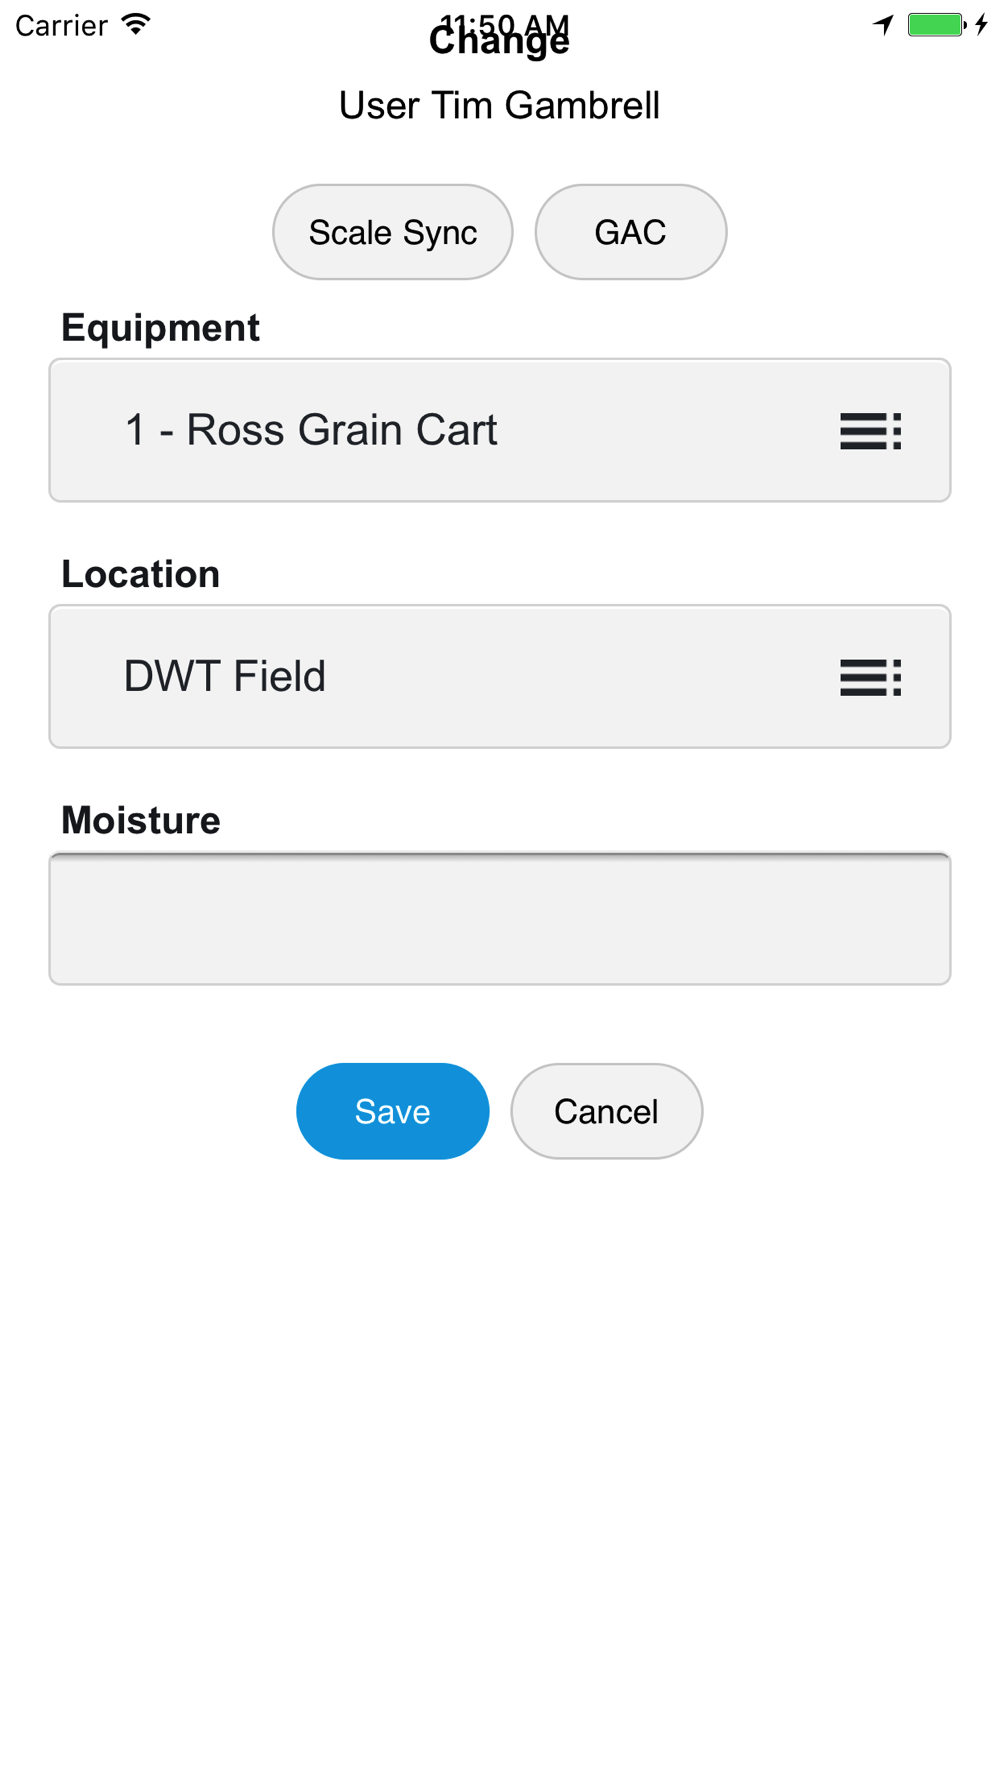Viewport: 1000px width, 1778px height.
Task: Tap the Wi-Fi signal icon
Action: (136, 25)
